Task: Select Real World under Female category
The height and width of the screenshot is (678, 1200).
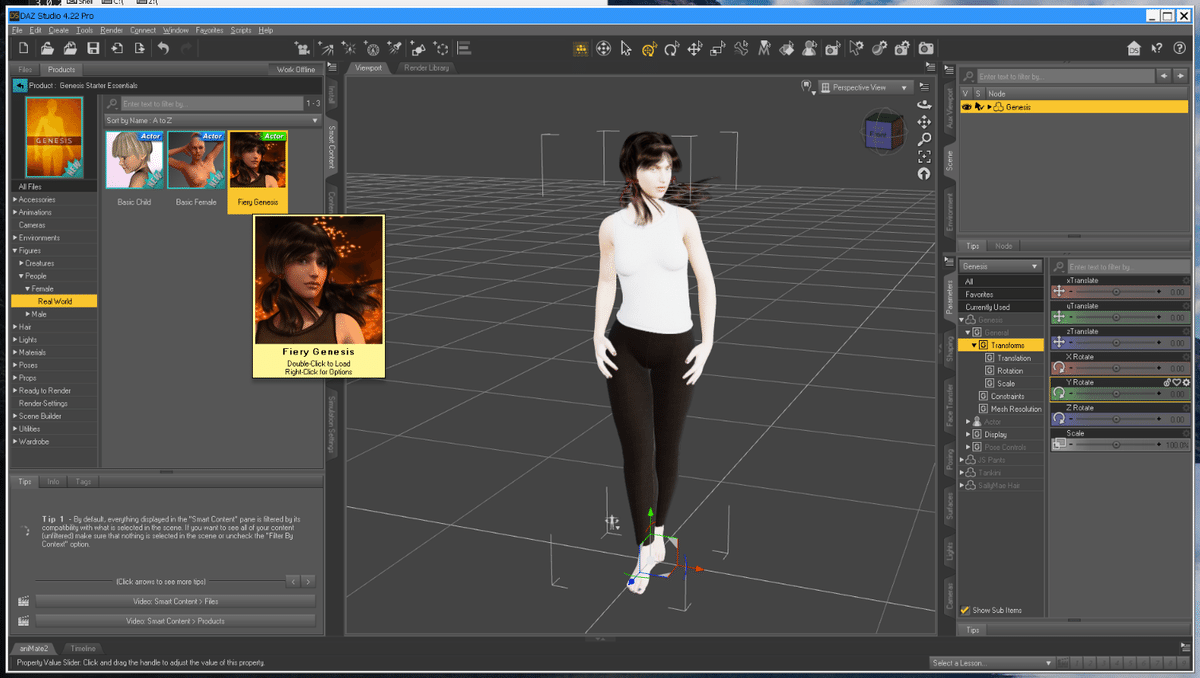Action: [54, 301]
